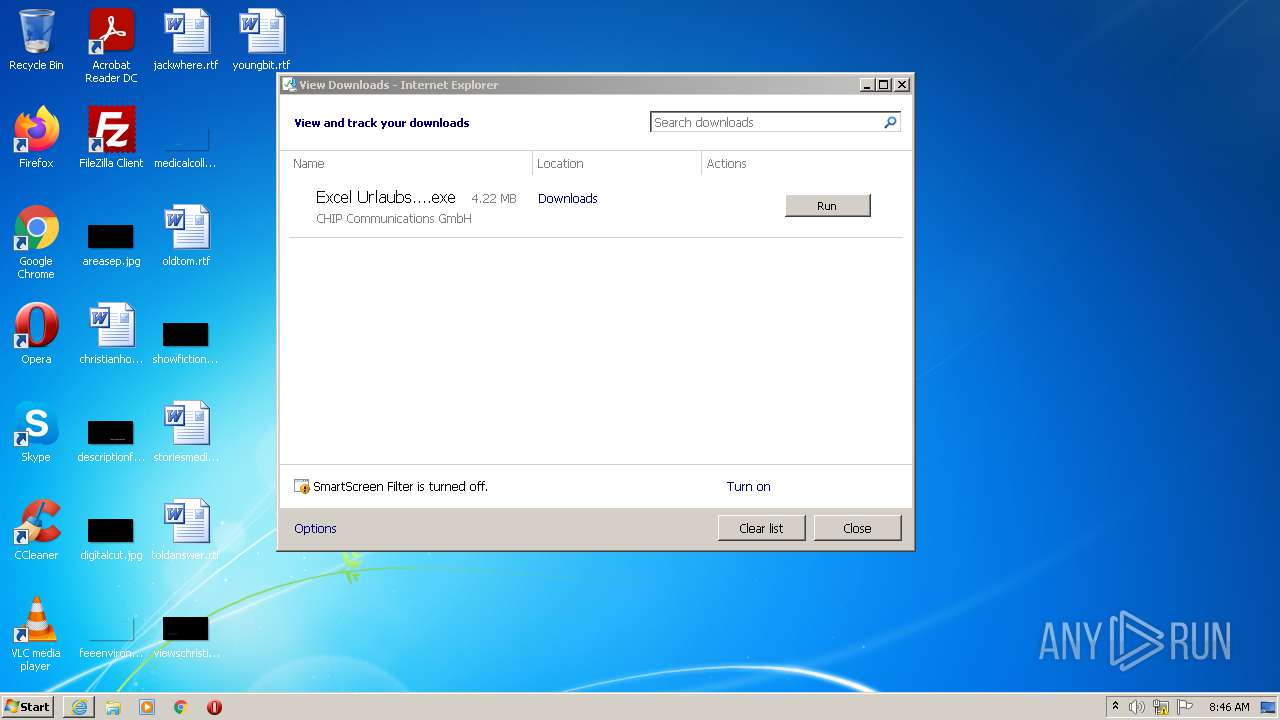Launch CCleaner desktop shortcut
This screenshot has width=1280, height=720.
pyautogui.click(x=36, y=530)
